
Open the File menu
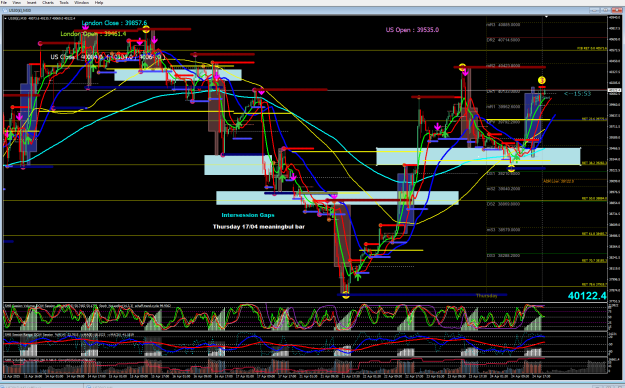coord(4,2)
